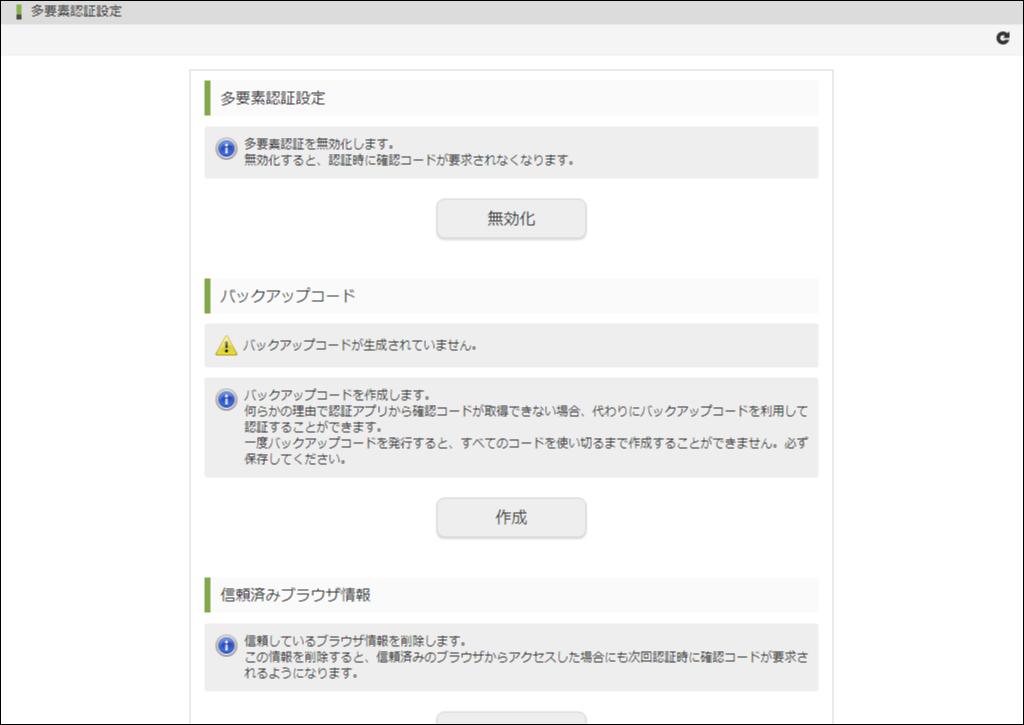Screen dimensions: 1024x725
Task: Click the line starting with この情報を削除すると
Action: (x=526, y=657)
